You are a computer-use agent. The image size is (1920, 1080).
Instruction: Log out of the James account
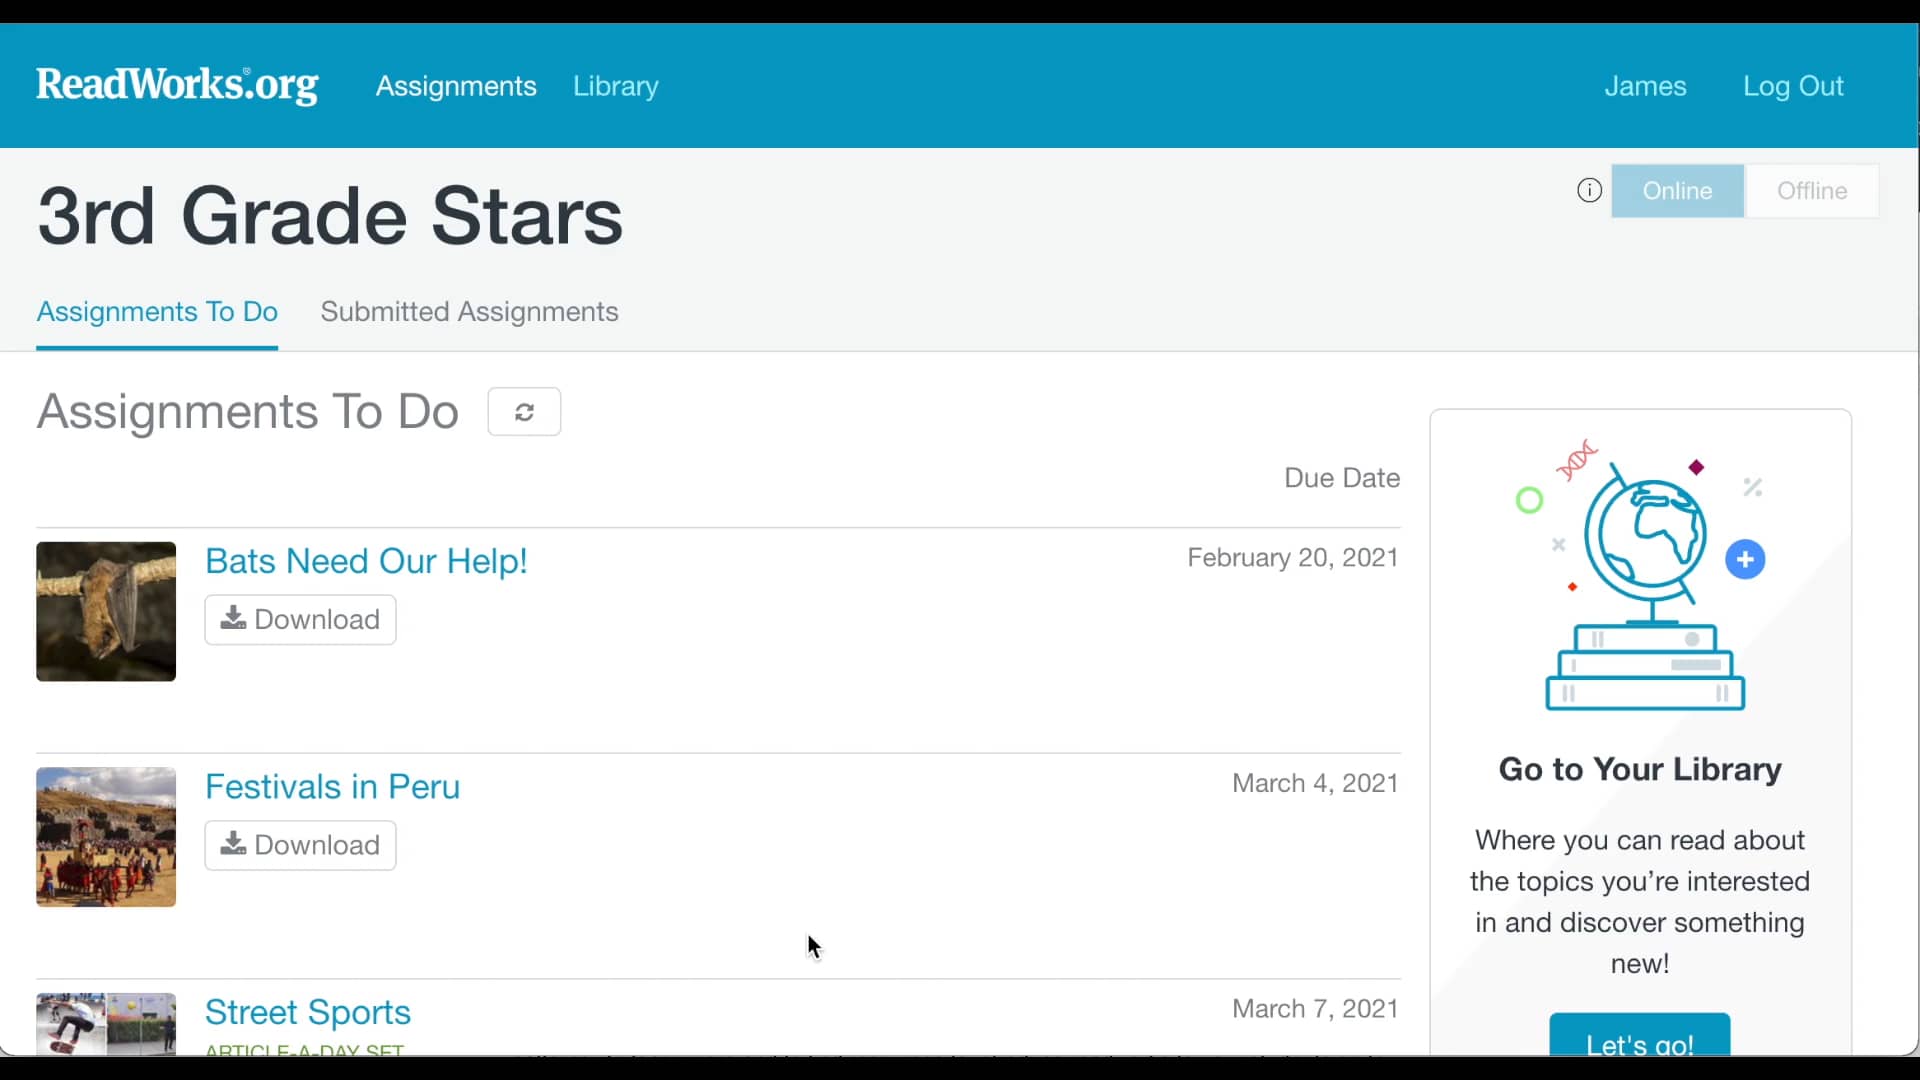coord(1793,86)
